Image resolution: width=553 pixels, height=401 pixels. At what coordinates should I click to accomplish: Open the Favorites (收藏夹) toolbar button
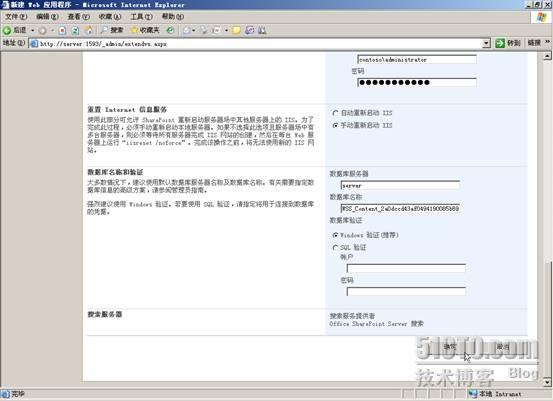(x=145, y=30)
